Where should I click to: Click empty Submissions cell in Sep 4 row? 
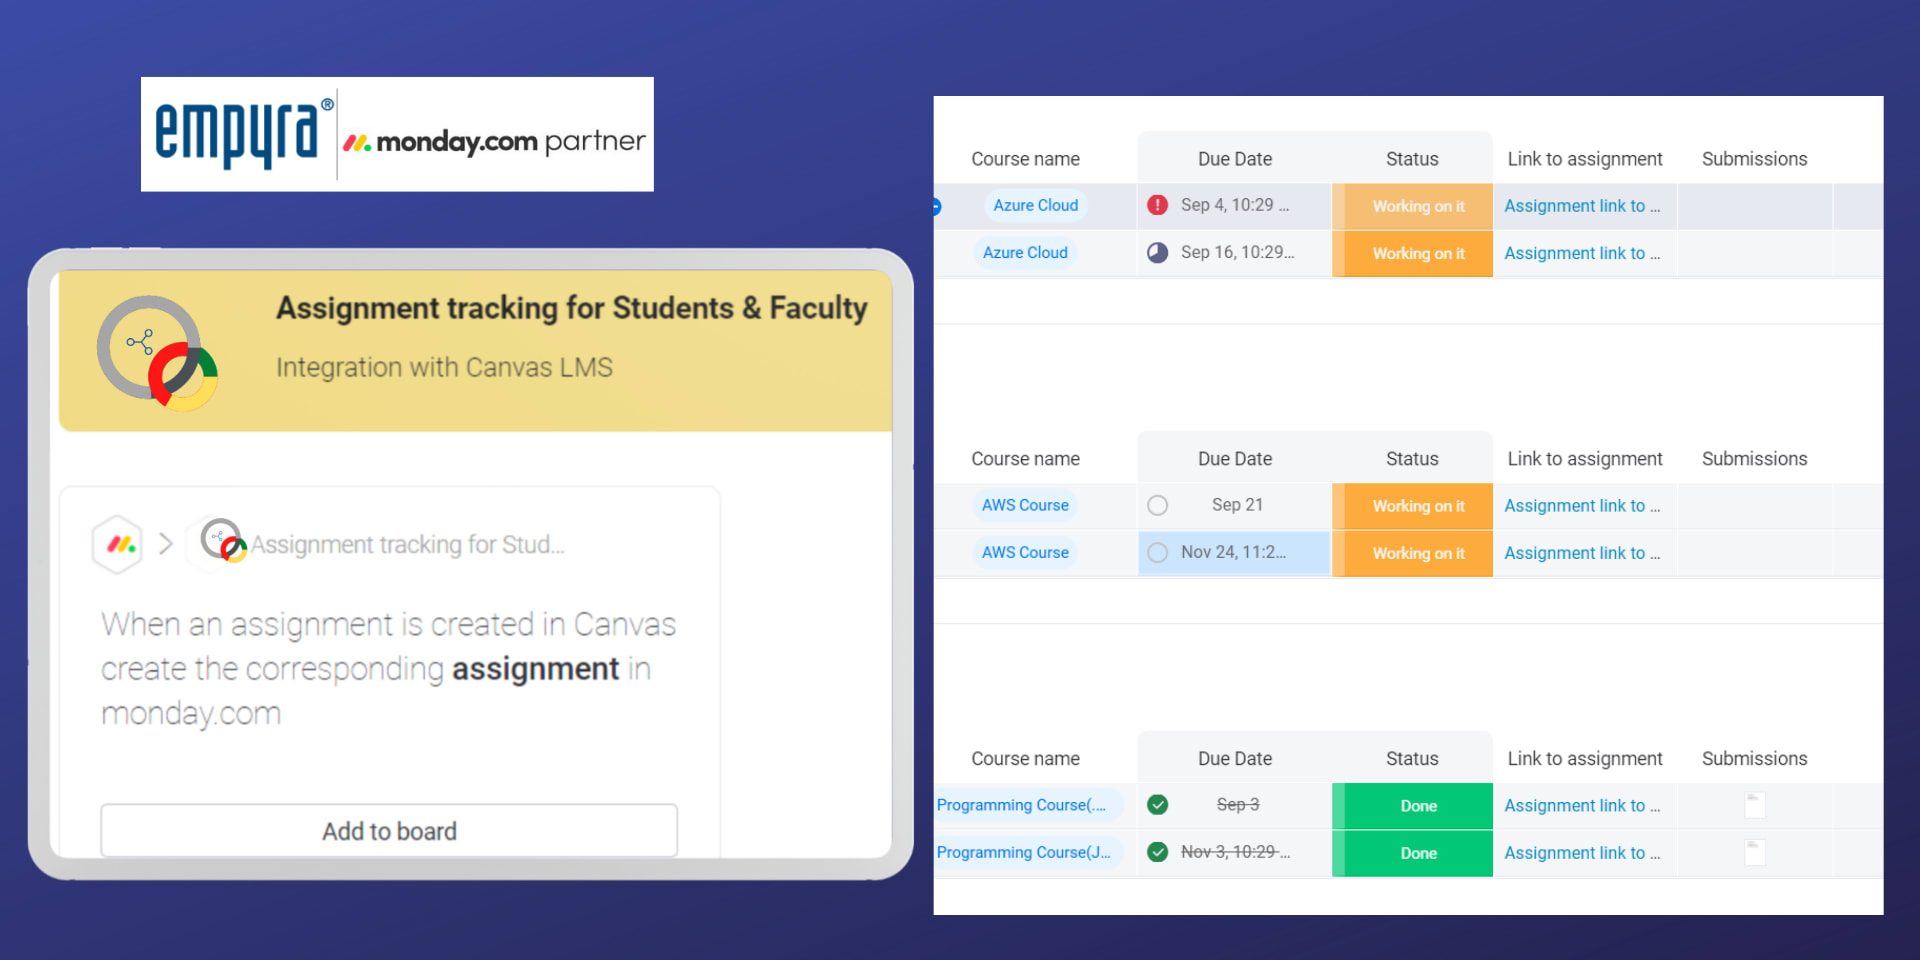coord(1755,206)
